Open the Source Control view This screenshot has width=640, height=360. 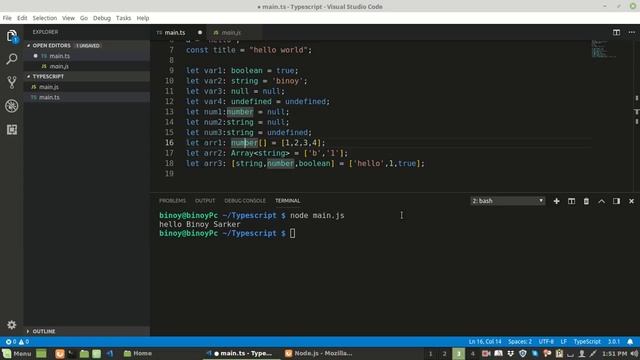(12, 82)
